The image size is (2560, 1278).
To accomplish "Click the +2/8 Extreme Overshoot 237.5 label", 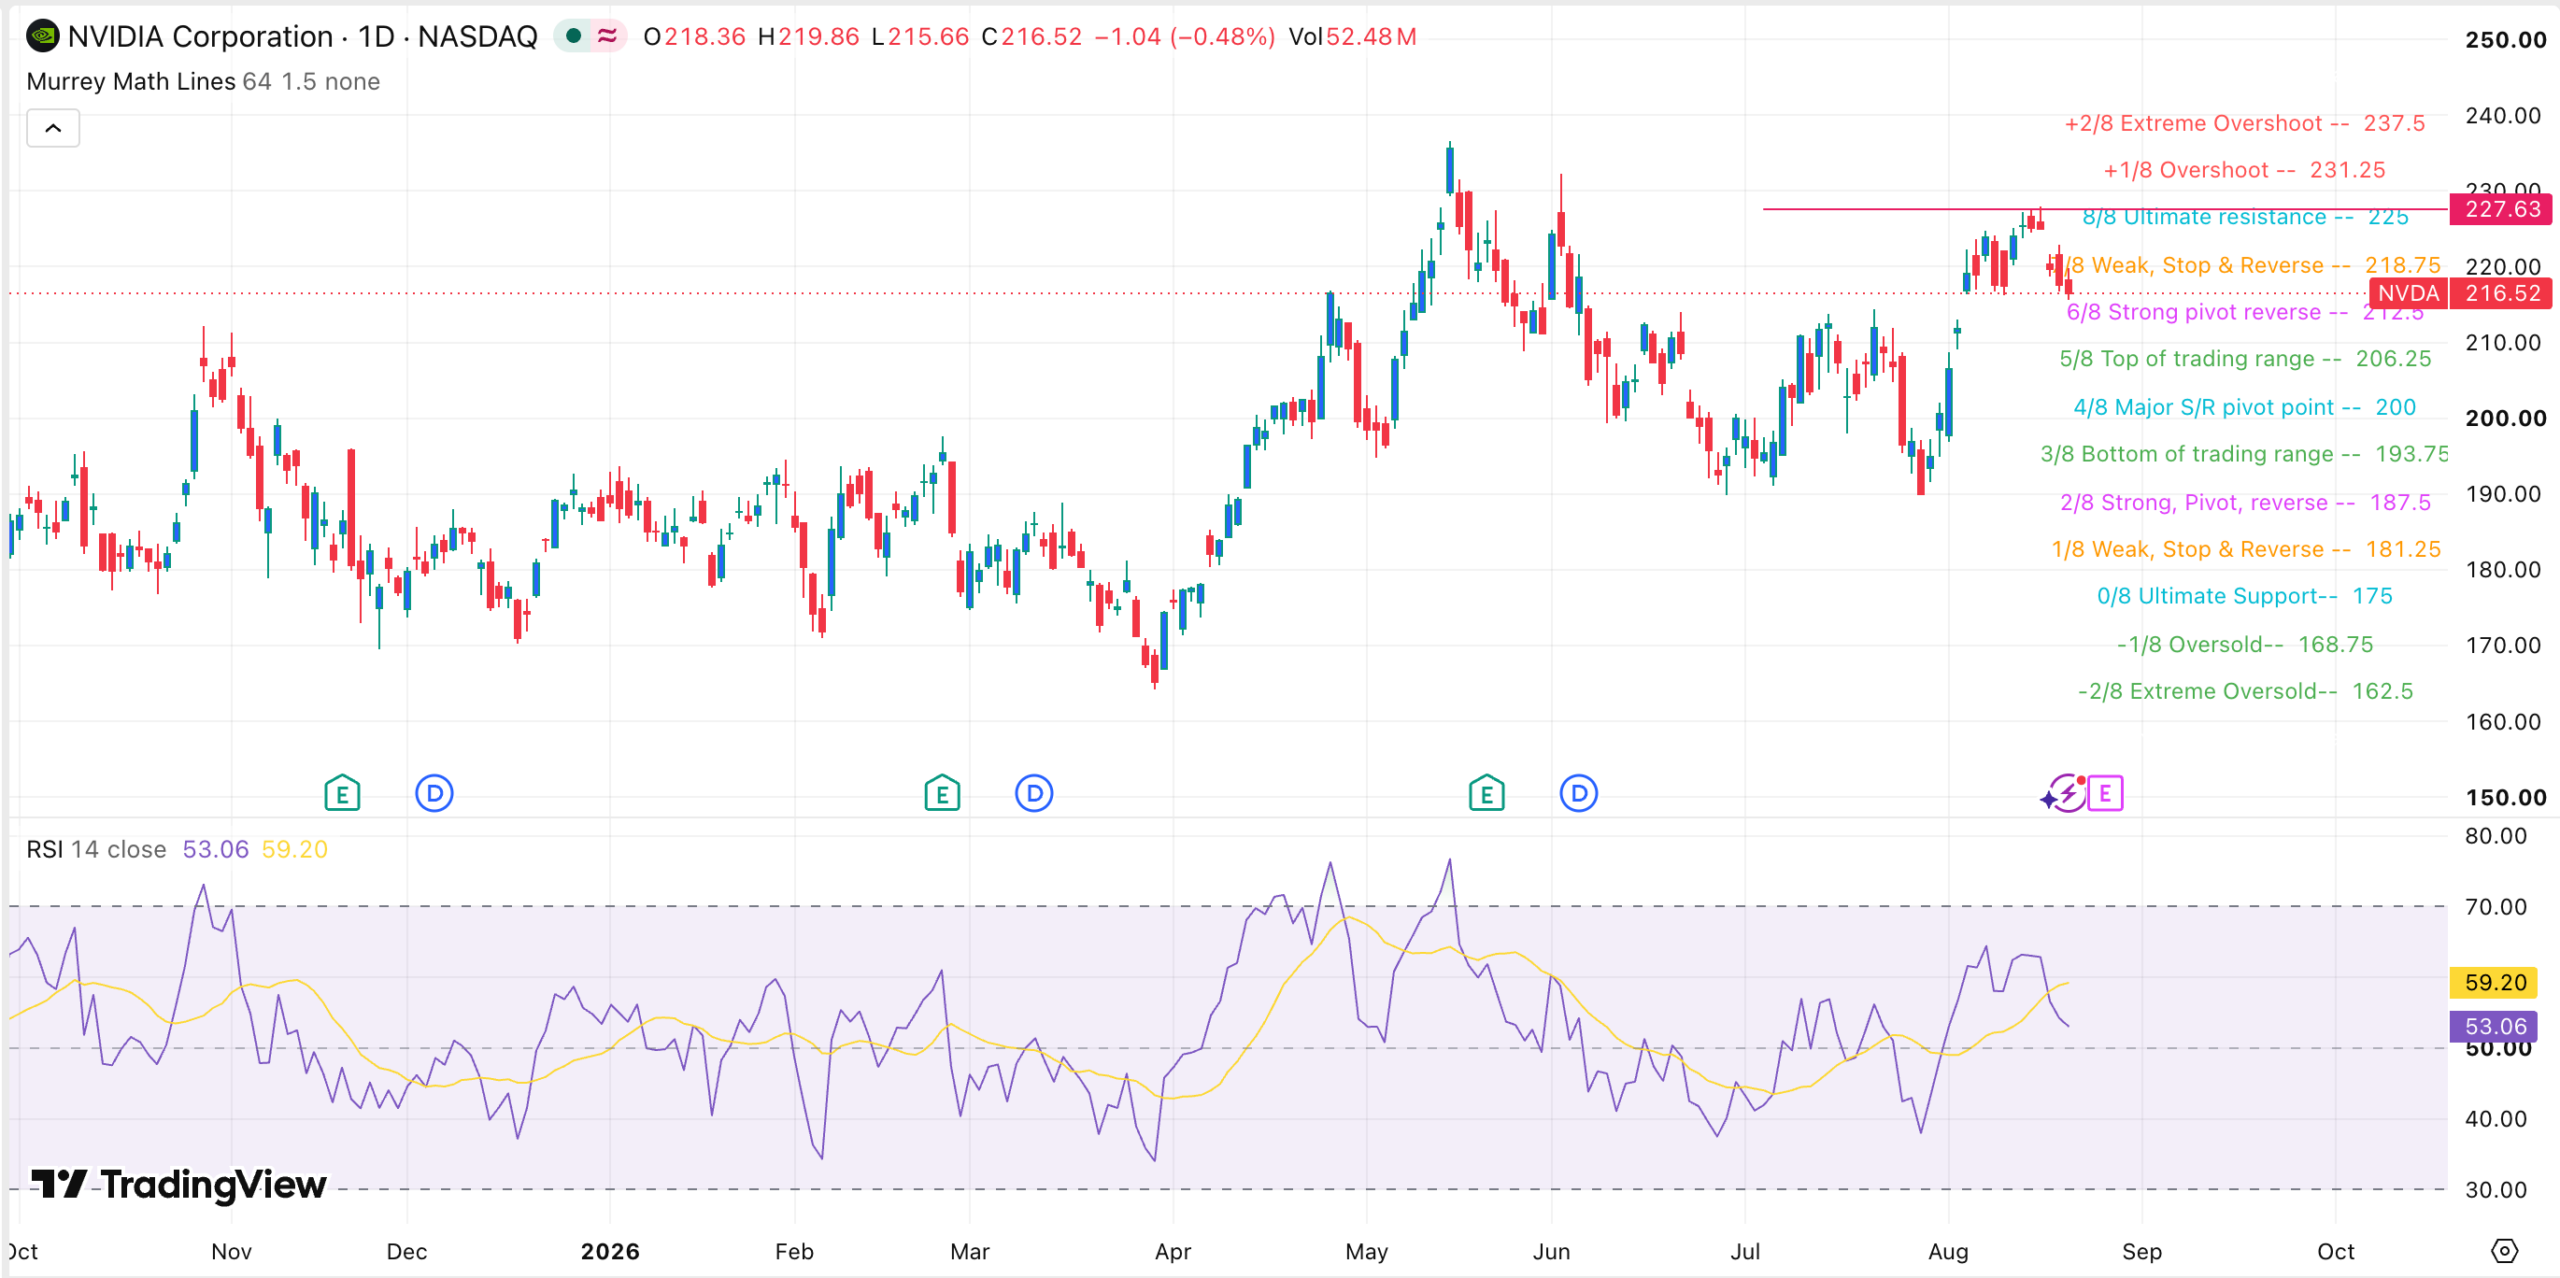I will 2245,123.
